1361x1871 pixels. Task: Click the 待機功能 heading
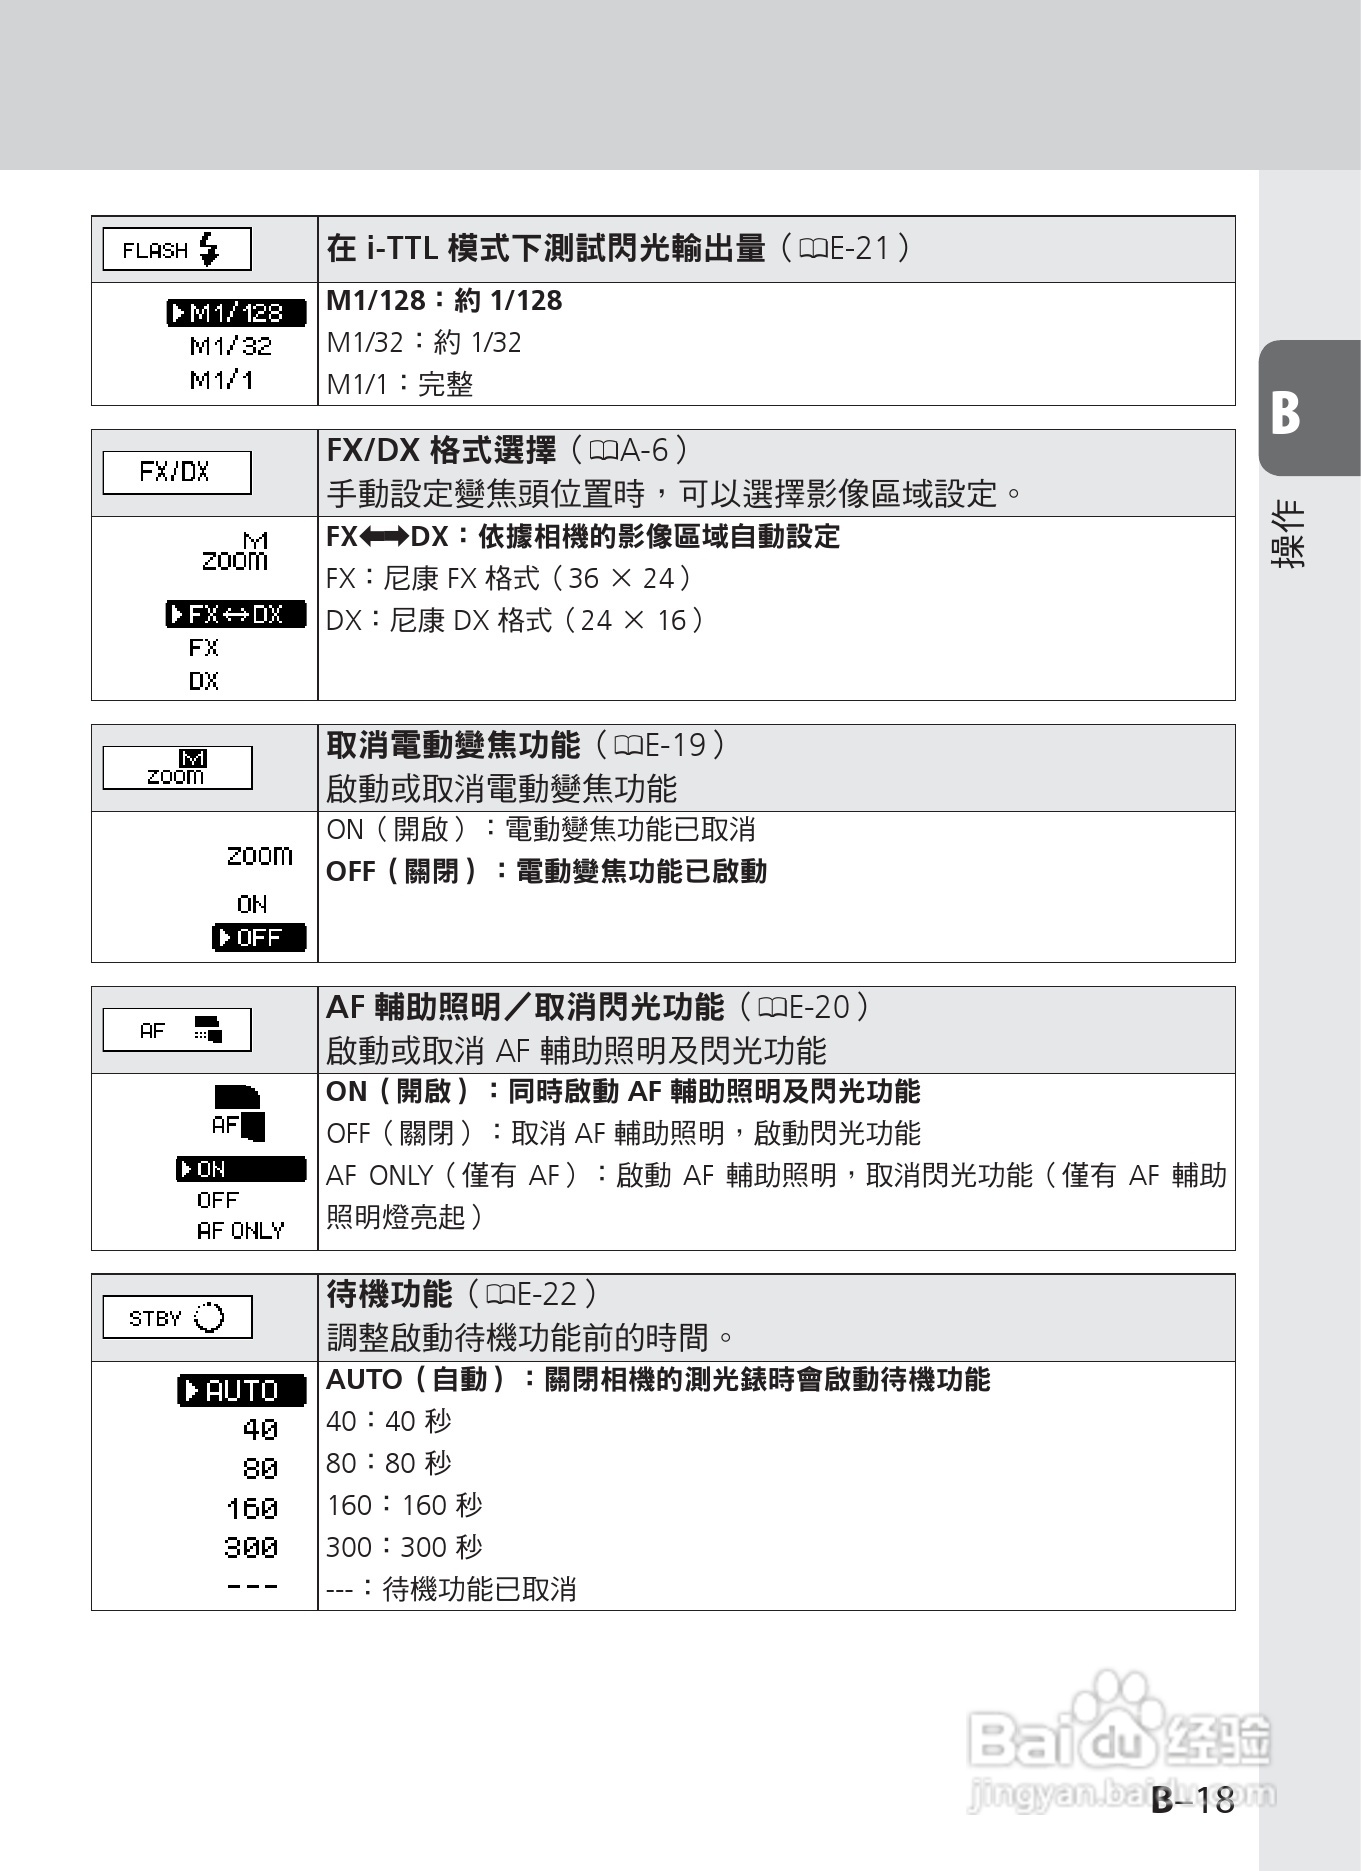pyautogui.click(x=390, y=1294)
